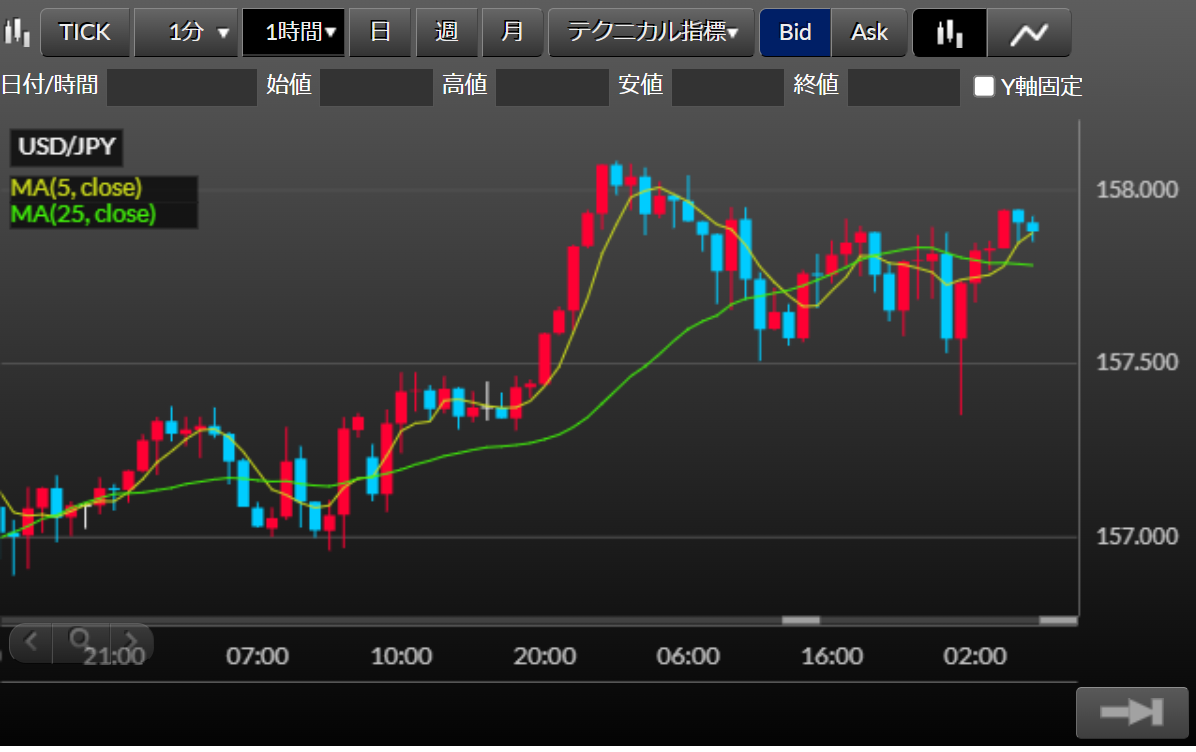This screenshot has width=1196, height=752.
Task: Click the 07:00 time axis label
Action: click(x=257, y=656)
